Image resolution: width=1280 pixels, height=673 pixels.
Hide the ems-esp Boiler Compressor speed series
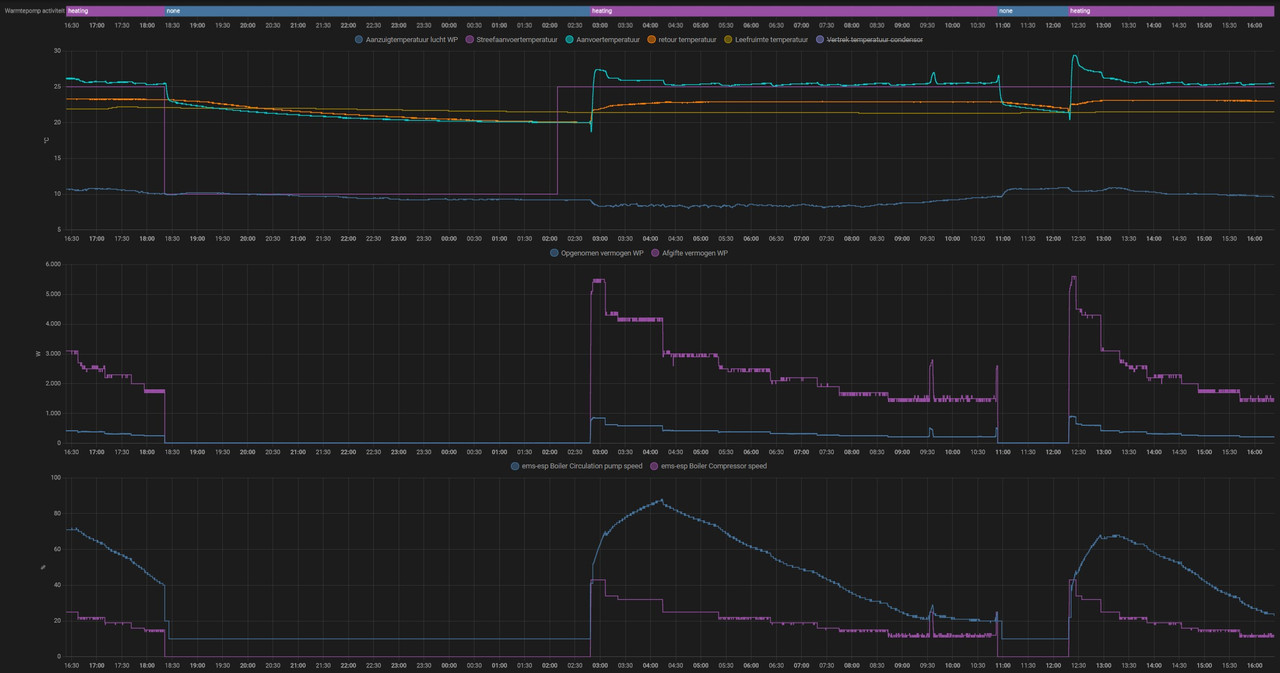tap(714, 466)
